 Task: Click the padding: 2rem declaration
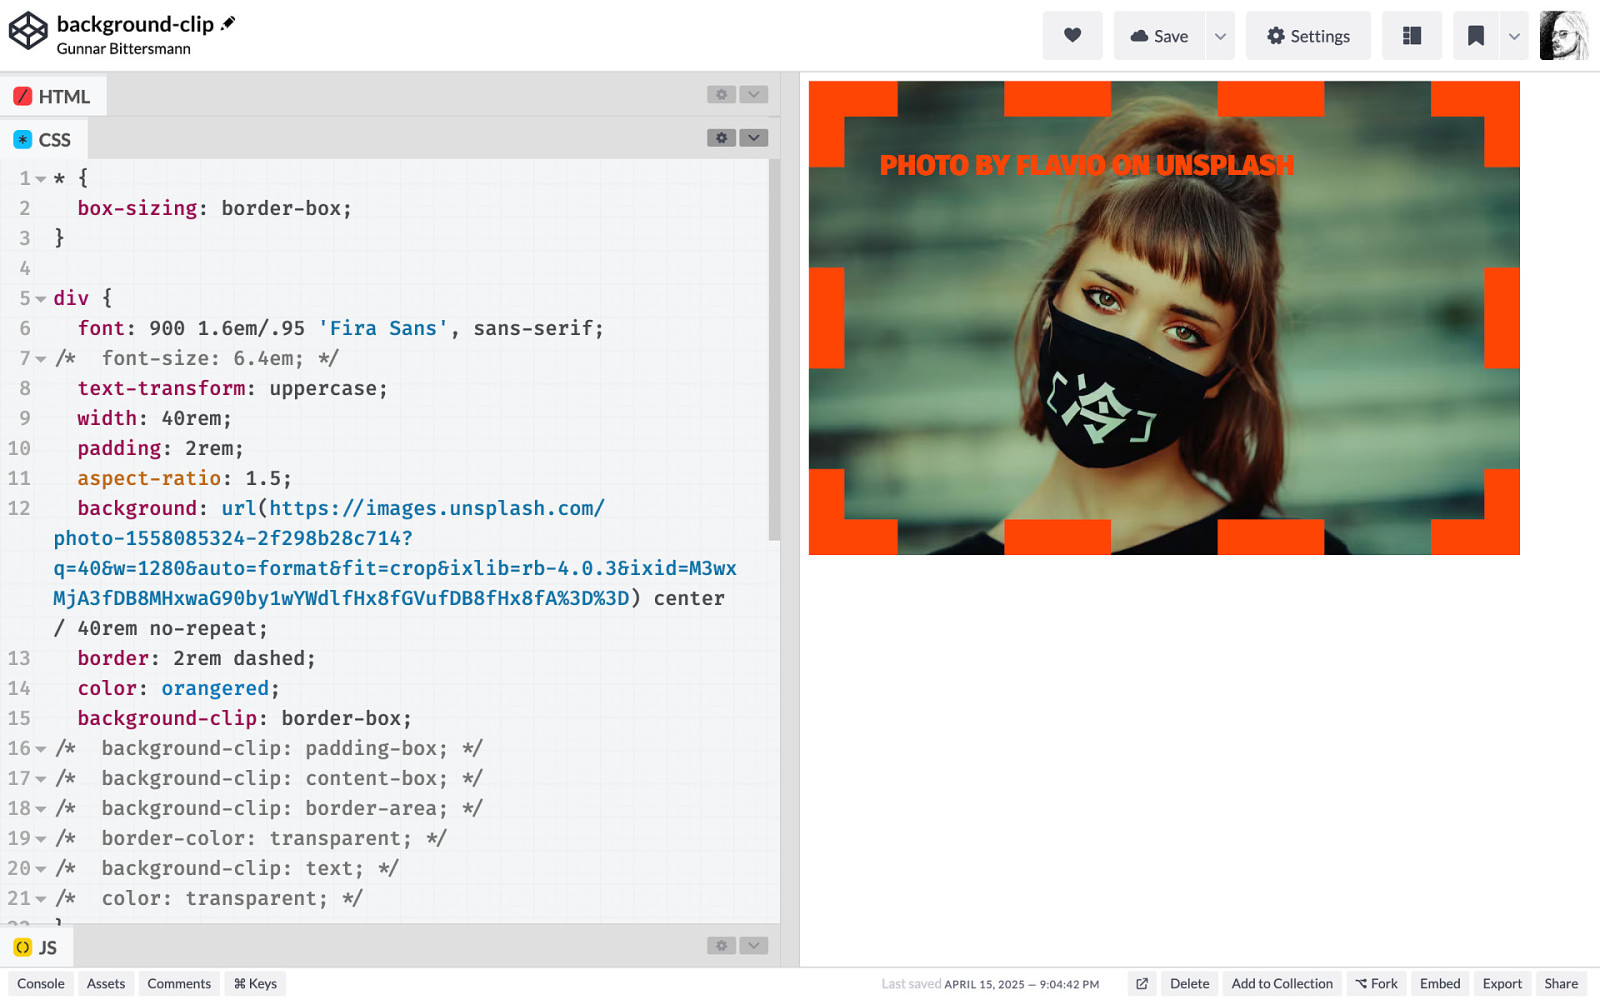[x=160, y=449]
